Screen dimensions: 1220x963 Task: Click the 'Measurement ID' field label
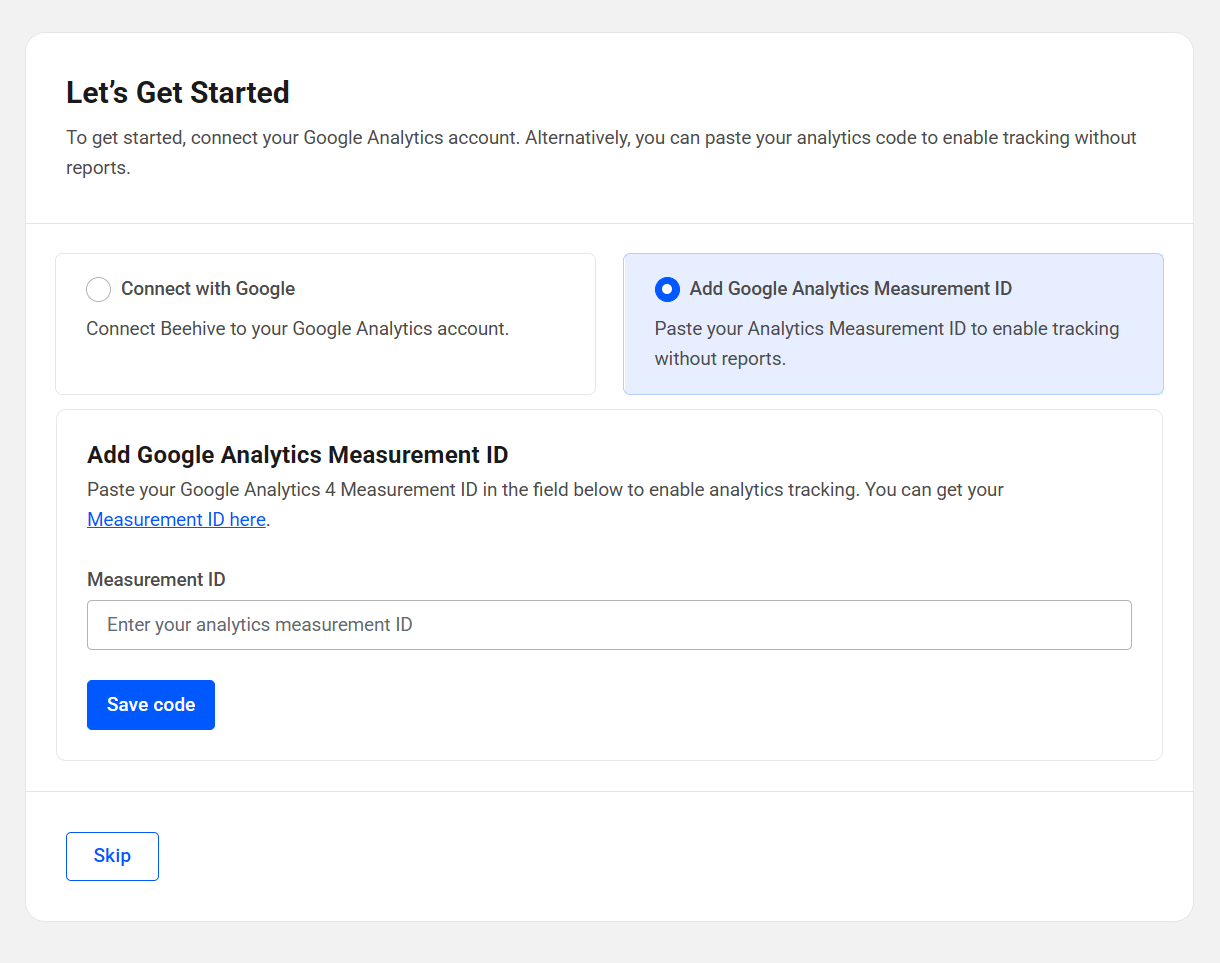click(x=156, y=579)
